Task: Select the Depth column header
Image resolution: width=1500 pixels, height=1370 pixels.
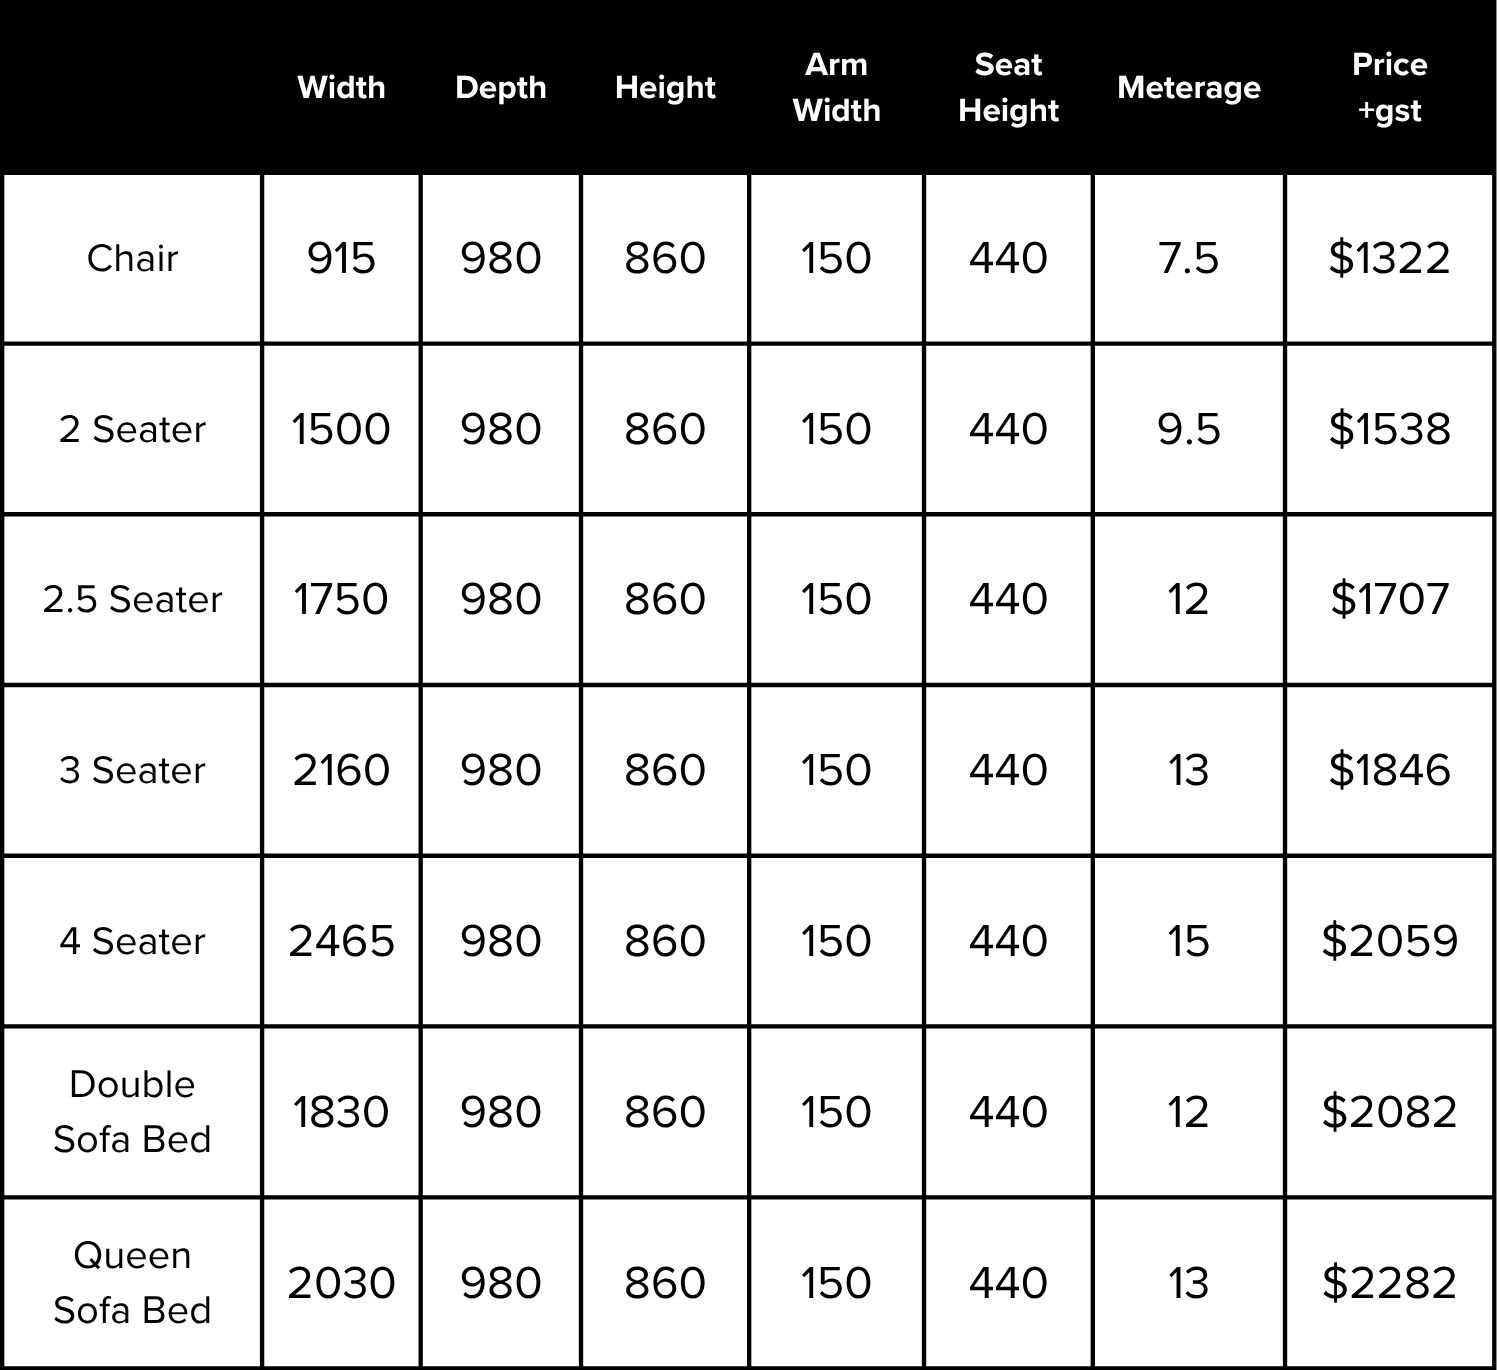Action: click(x=500, y=88)
